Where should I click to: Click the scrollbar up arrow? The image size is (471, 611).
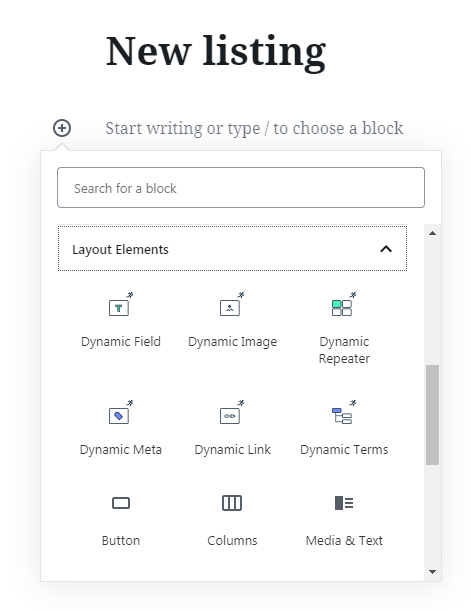pos(432,233)
